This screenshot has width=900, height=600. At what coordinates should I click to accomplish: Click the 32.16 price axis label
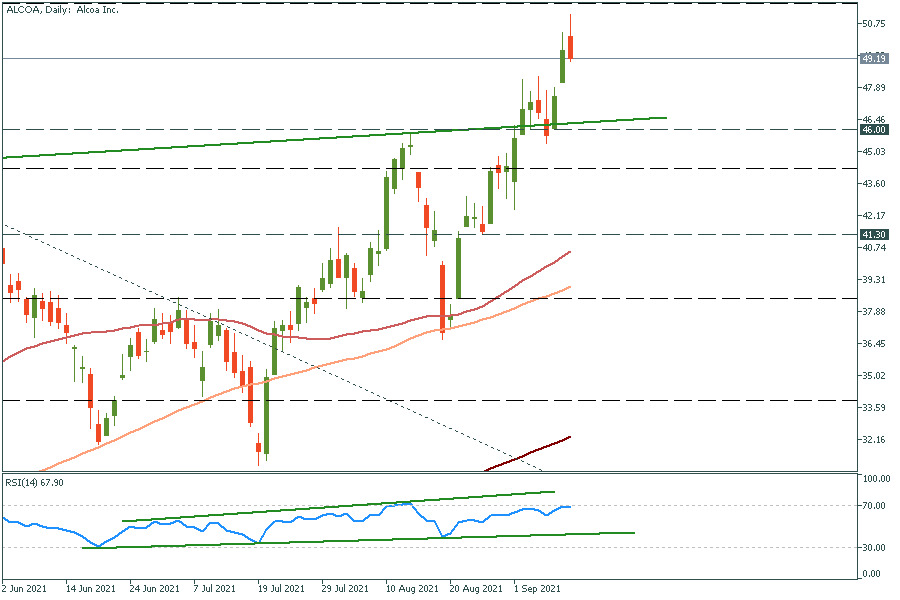coord(874,440)
